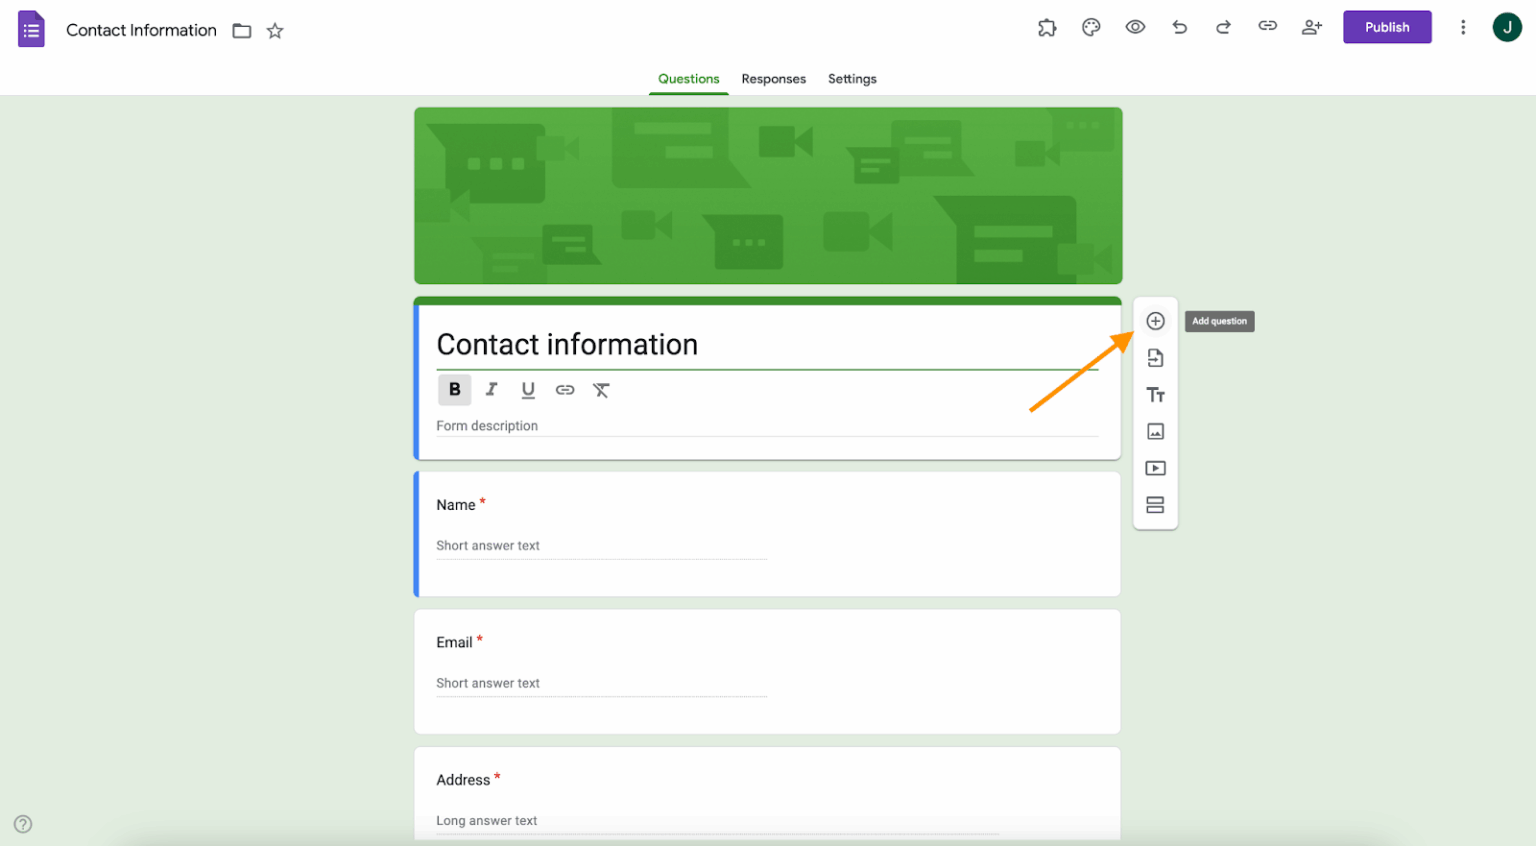Toggle underline formatting for the description
1536x846 pixels.
pos(528,390)
